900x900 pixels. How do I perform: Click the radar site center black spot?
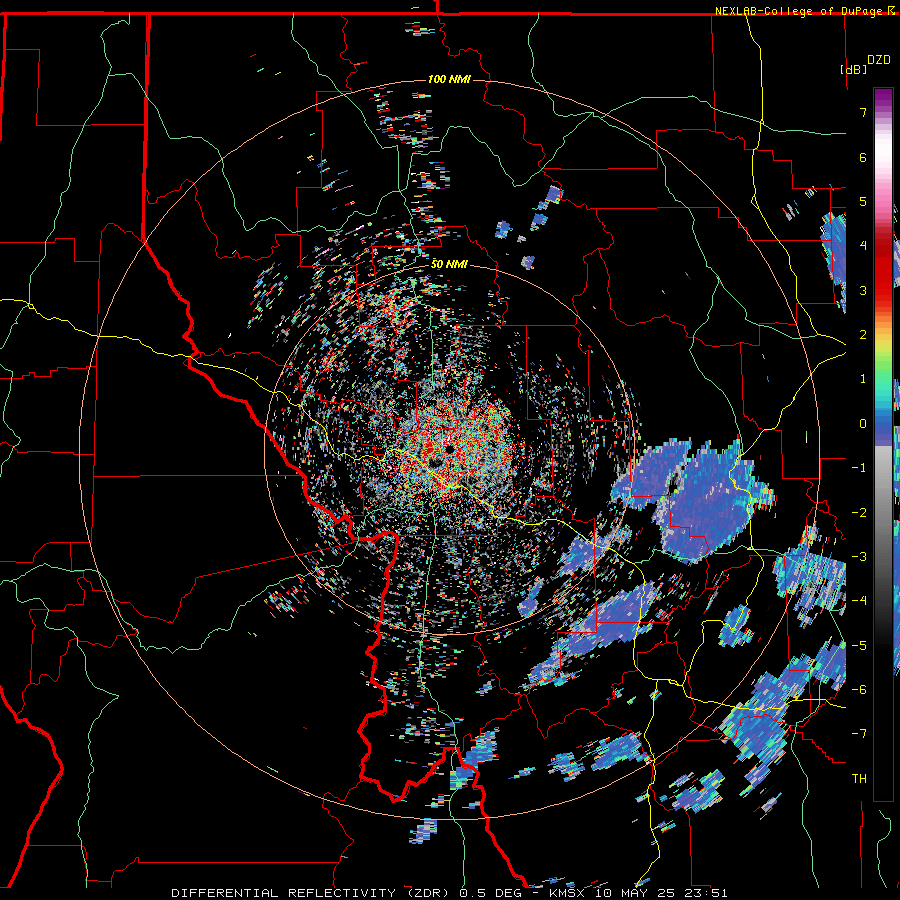[448, 448]
